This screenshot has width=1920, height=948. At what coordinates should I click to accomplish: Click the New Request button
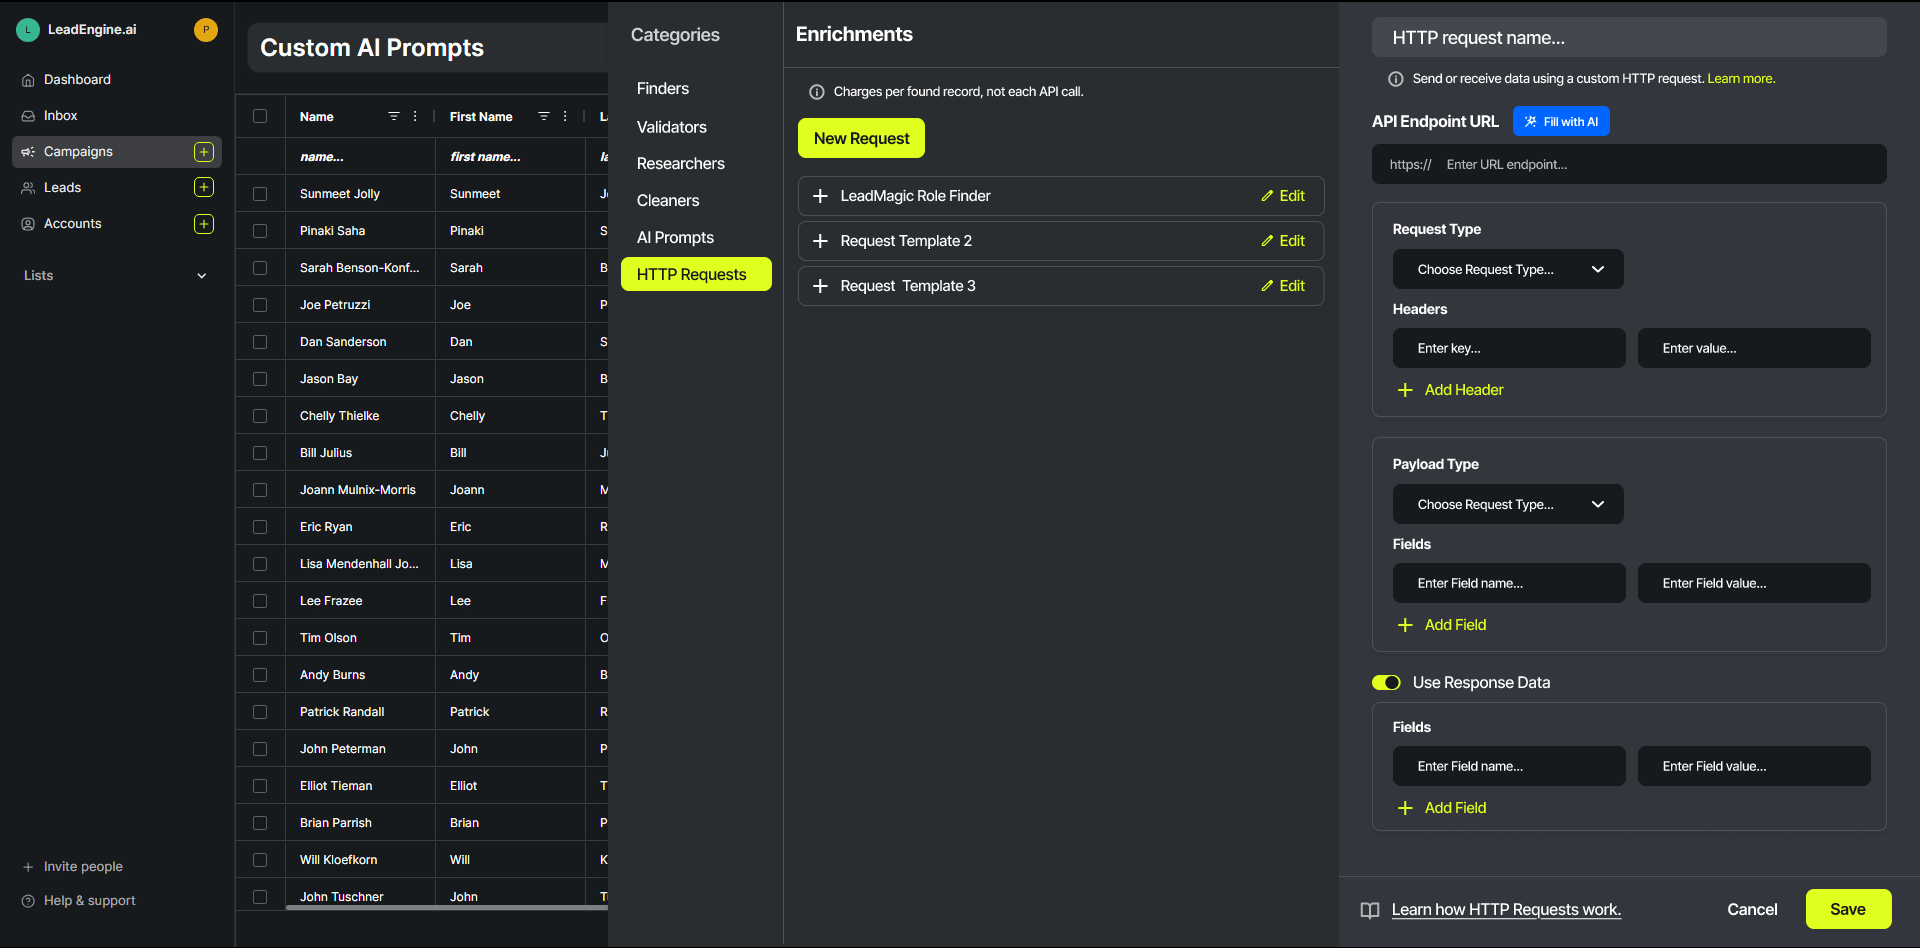pyautogui.click(x=861, y=138)
